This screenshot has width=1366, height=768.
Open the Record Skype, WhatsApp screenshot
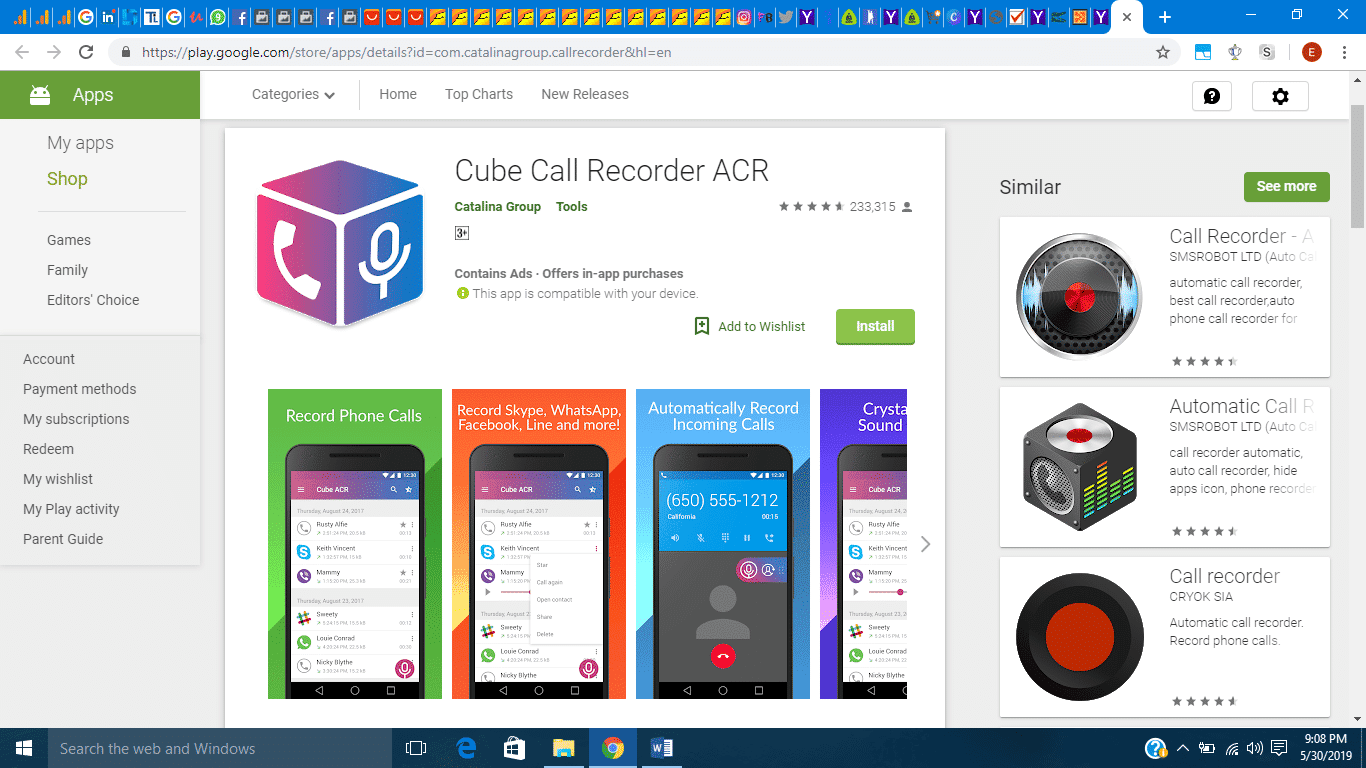click(x=539, y=544)
